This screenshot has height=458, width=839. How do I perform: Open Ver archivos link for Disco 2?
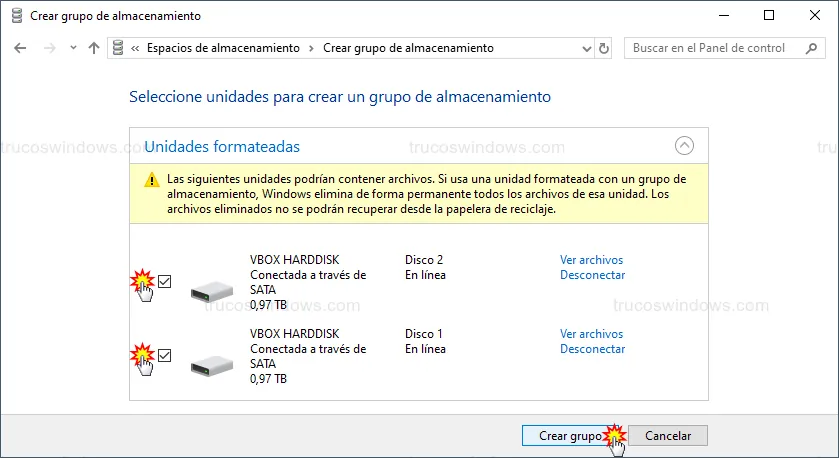[x=591, y=260]
